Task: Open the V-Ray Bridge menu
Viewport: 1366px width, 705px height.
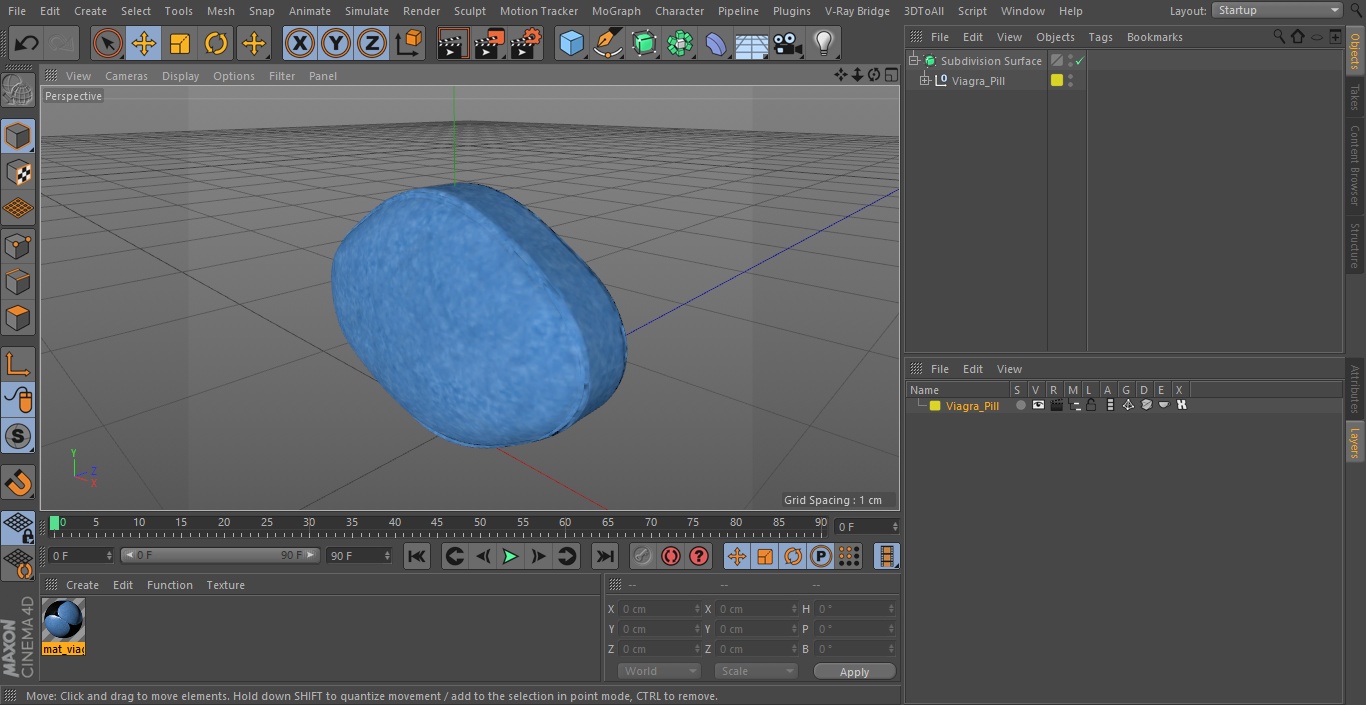Action: tap(857, 11)
